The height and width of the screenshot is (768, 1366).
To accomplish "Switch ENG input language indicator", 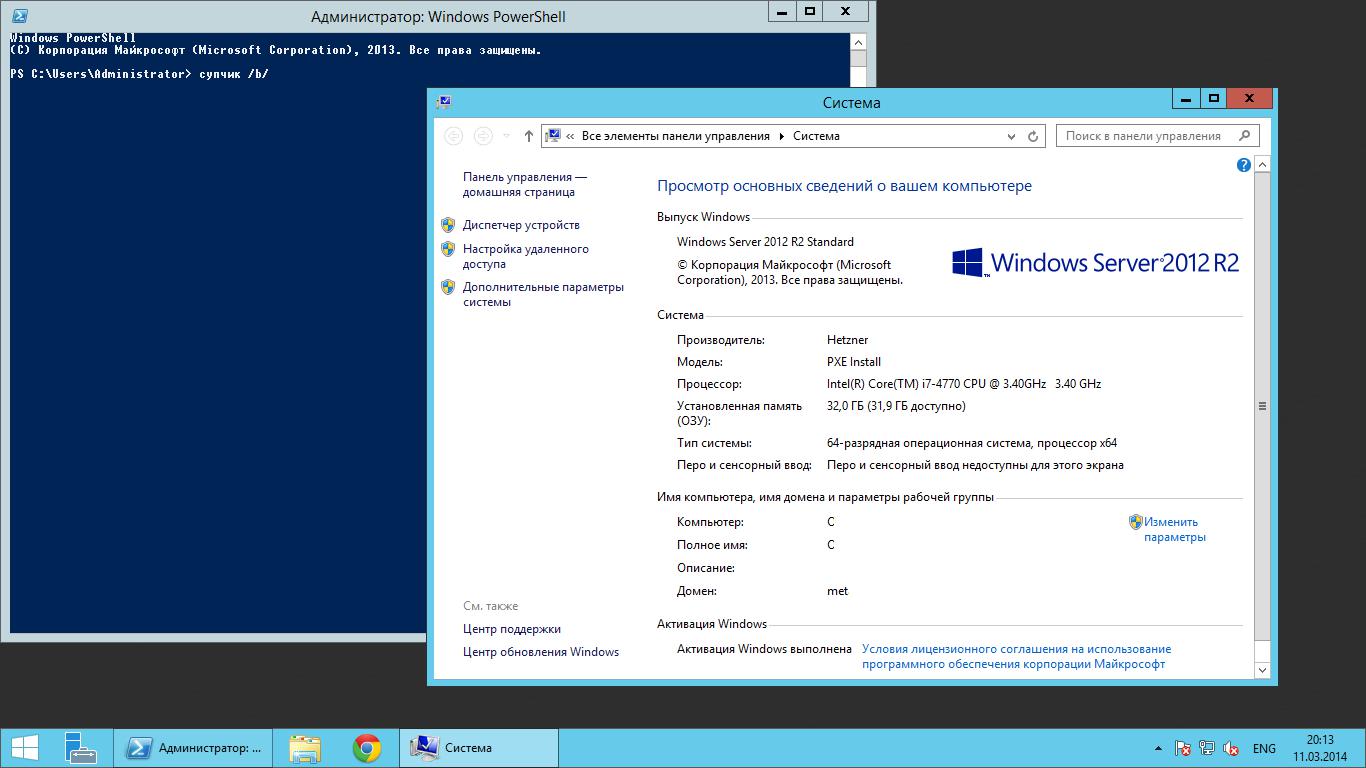I will 1264,748.
